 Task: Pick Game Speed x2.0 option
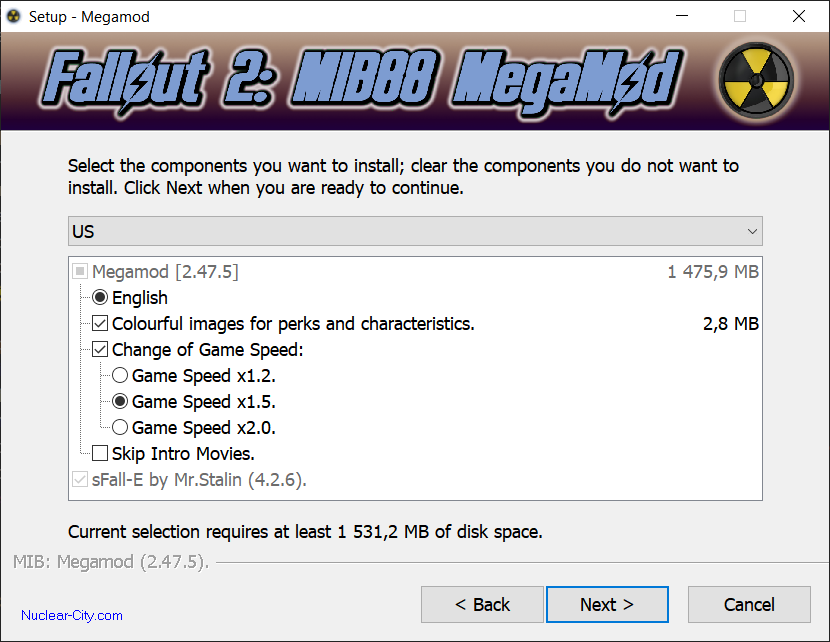pos(120,427)
